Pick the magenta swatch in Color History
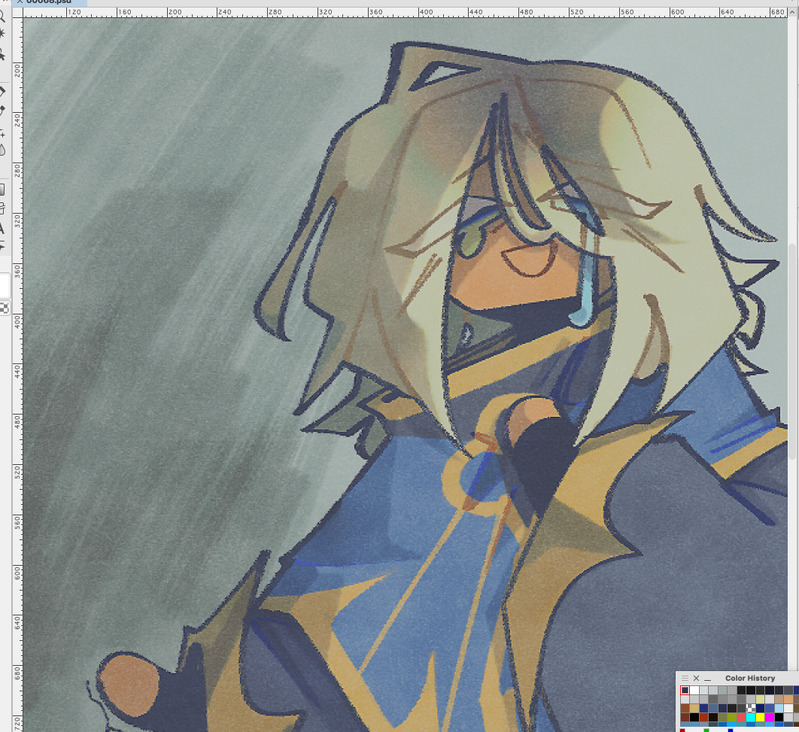The height and width of the screenshot is (732, 799). tap(769, 717)
